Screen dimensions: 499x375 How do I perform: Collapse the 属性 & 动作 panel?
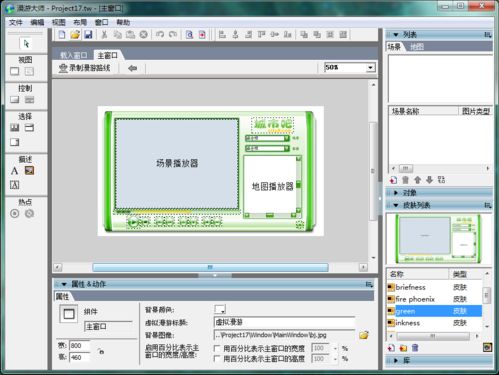click(x=64, y=284)
